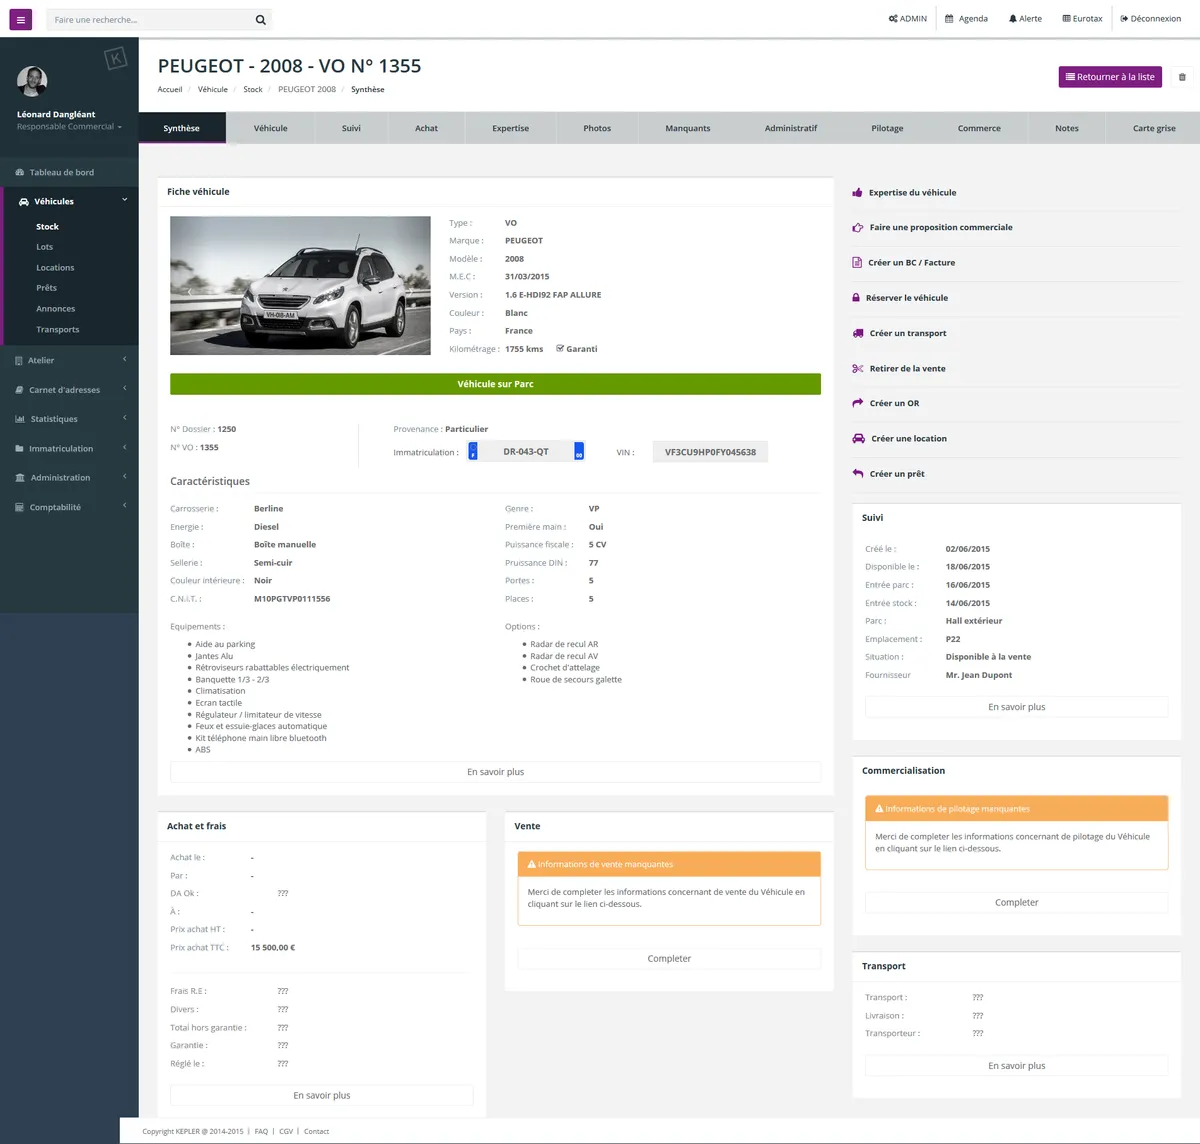1200x1144 pixels.
Task: Click the Retirer de la vente scissors icon
Action: (x=857, y=369)
